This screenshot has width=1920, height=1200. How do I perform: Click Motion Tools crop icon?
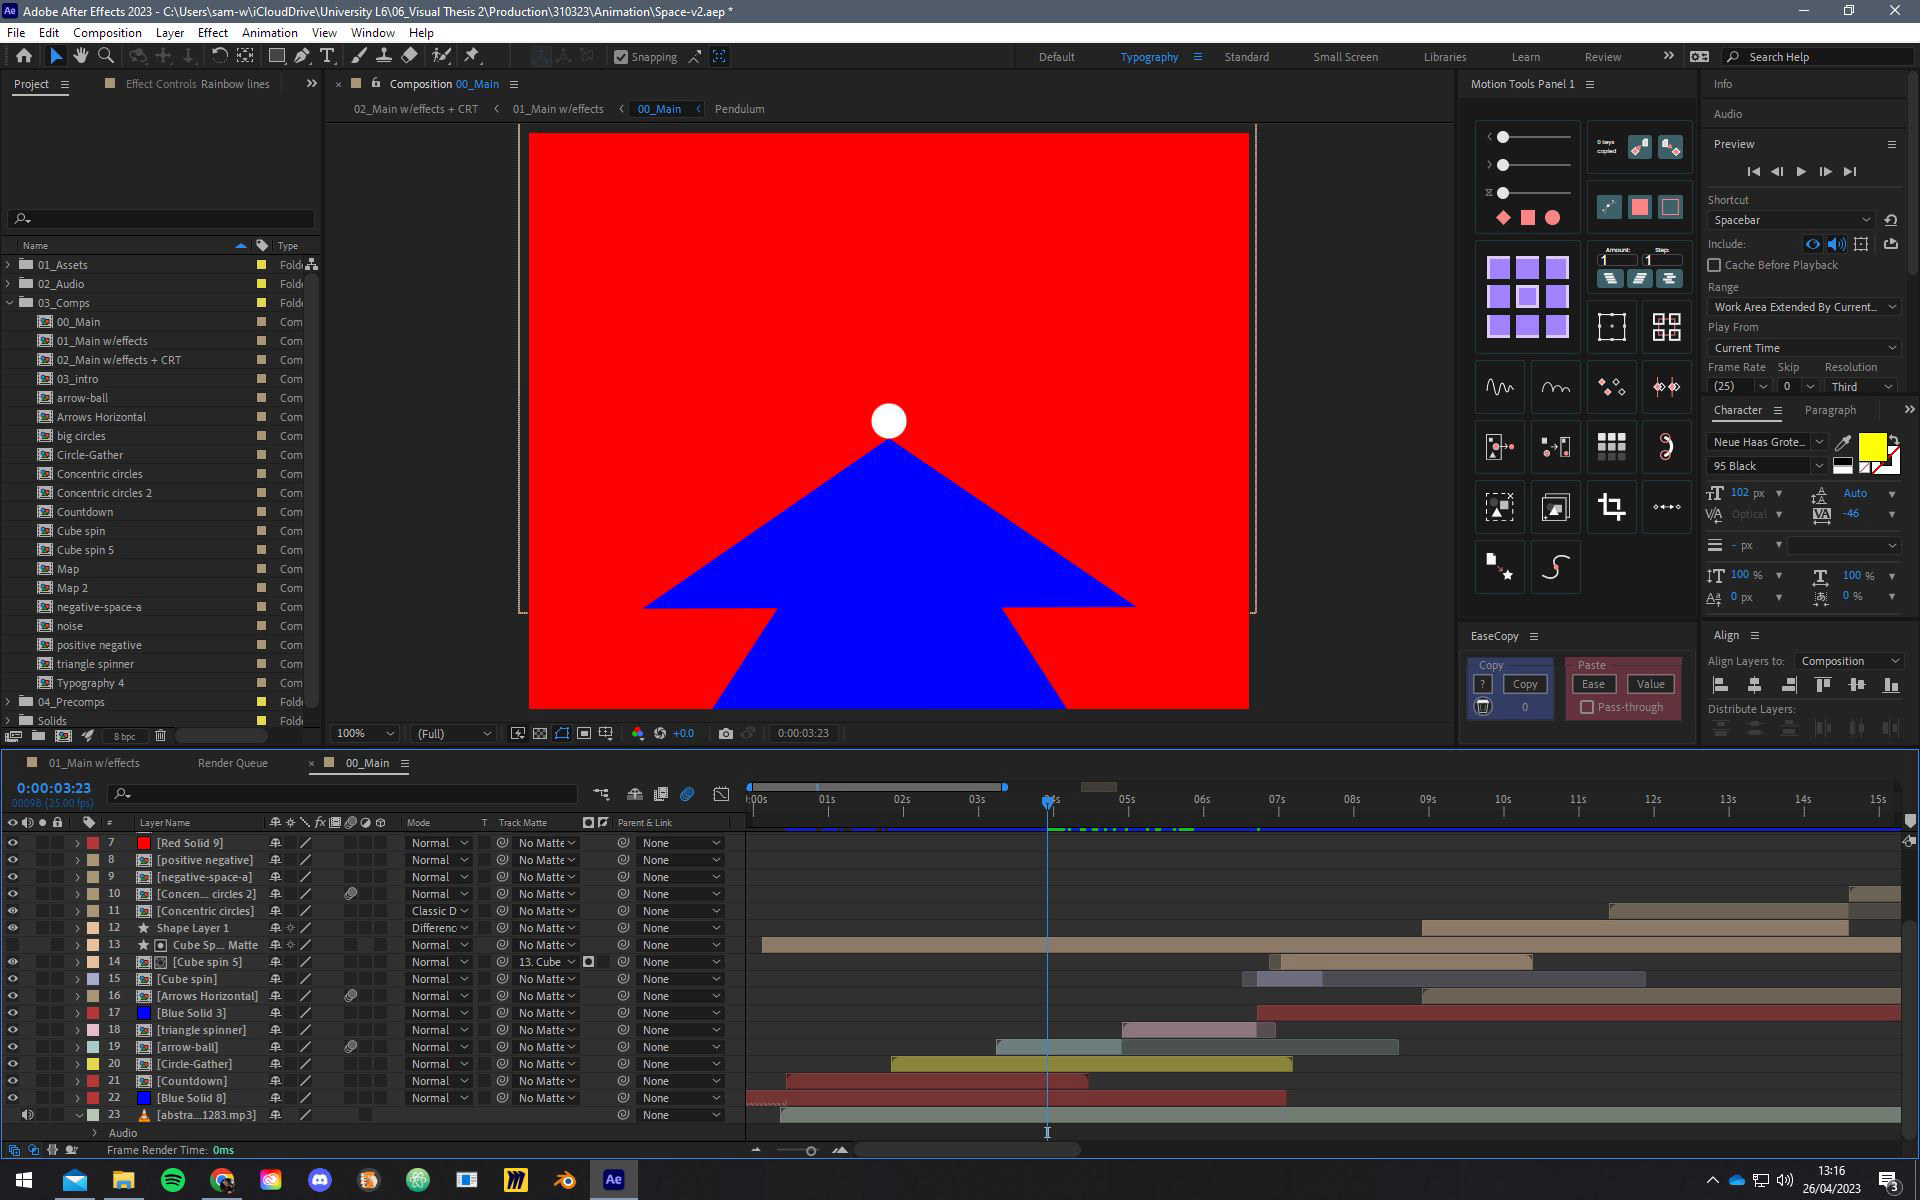1611,507
